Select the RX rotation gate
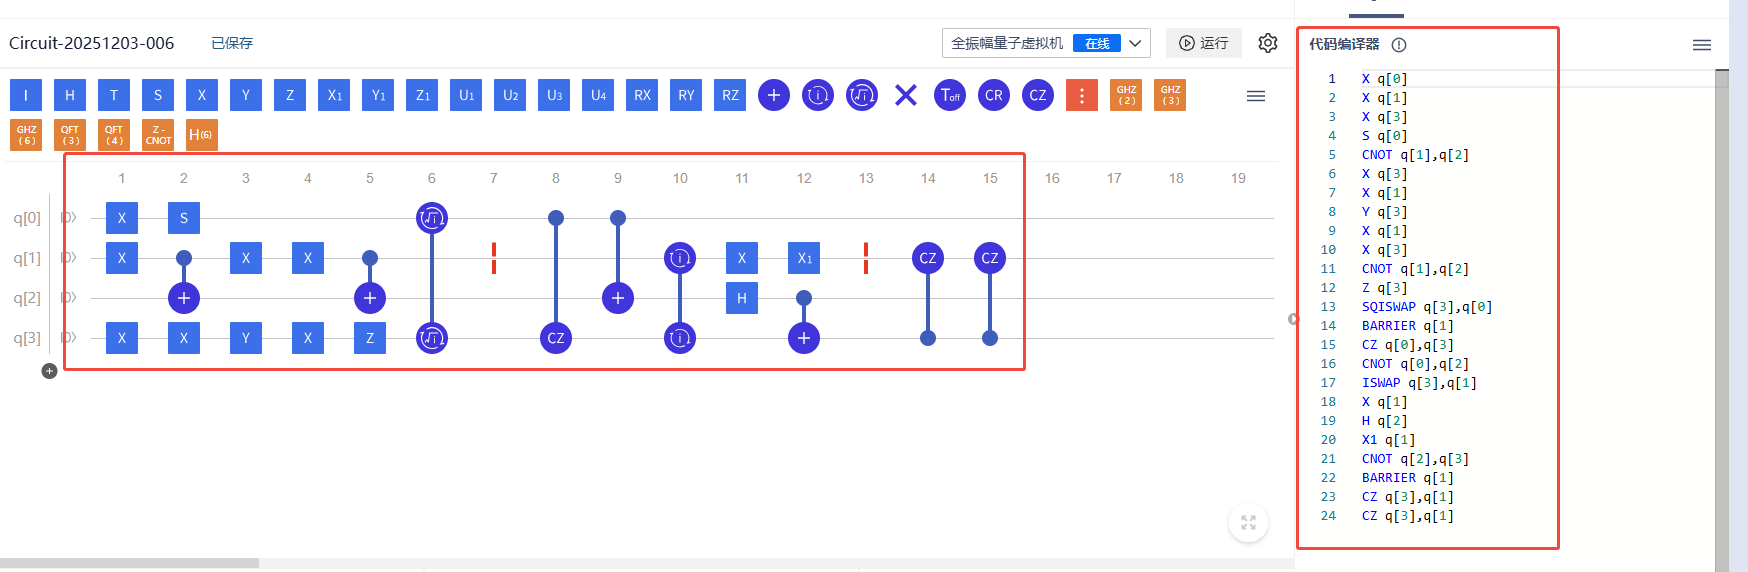The width and height of the screenshot is (1748, 572). (642, 95)
